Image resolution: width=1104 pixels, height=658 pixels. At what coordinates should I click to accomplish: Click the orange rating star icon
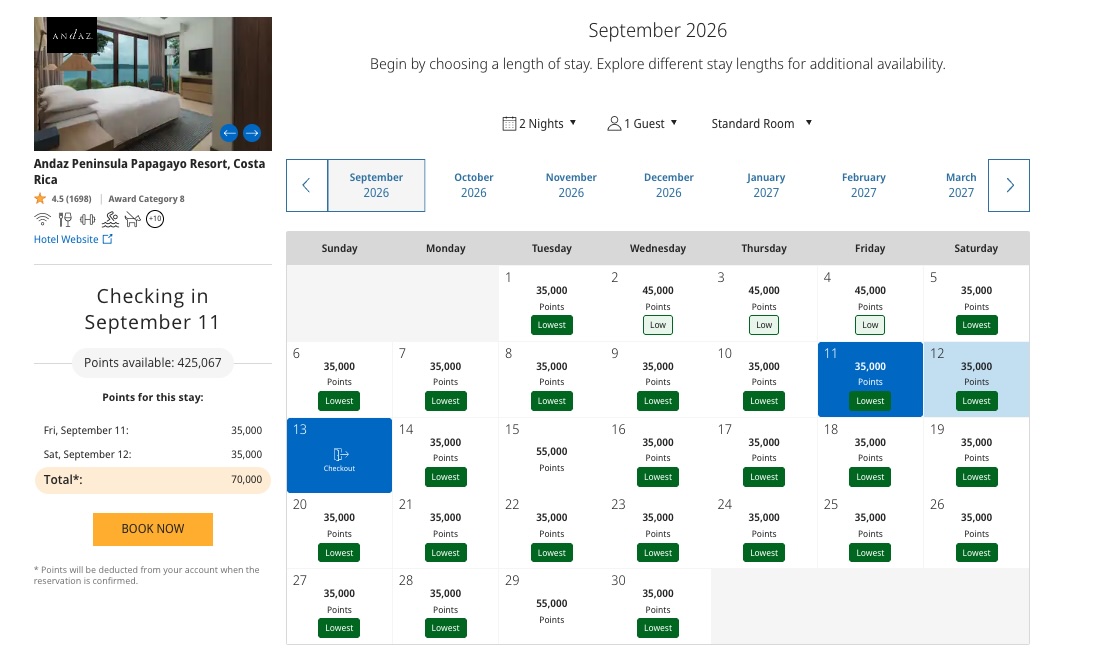(x=40, y=198)
